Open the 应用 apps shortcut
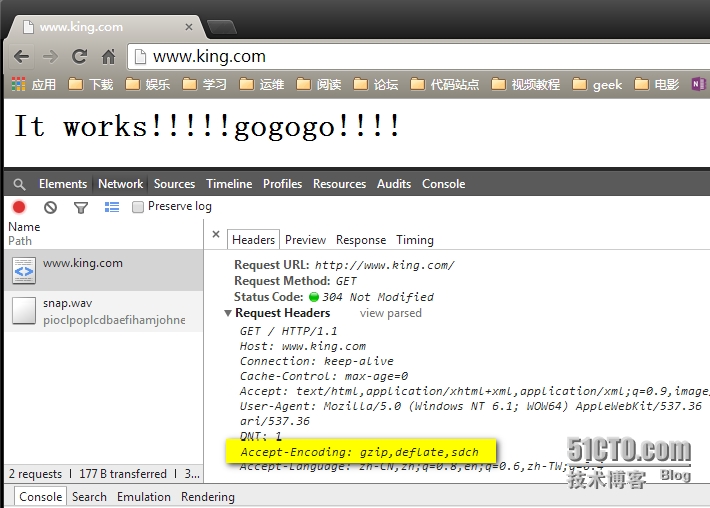 click(33, 84)
